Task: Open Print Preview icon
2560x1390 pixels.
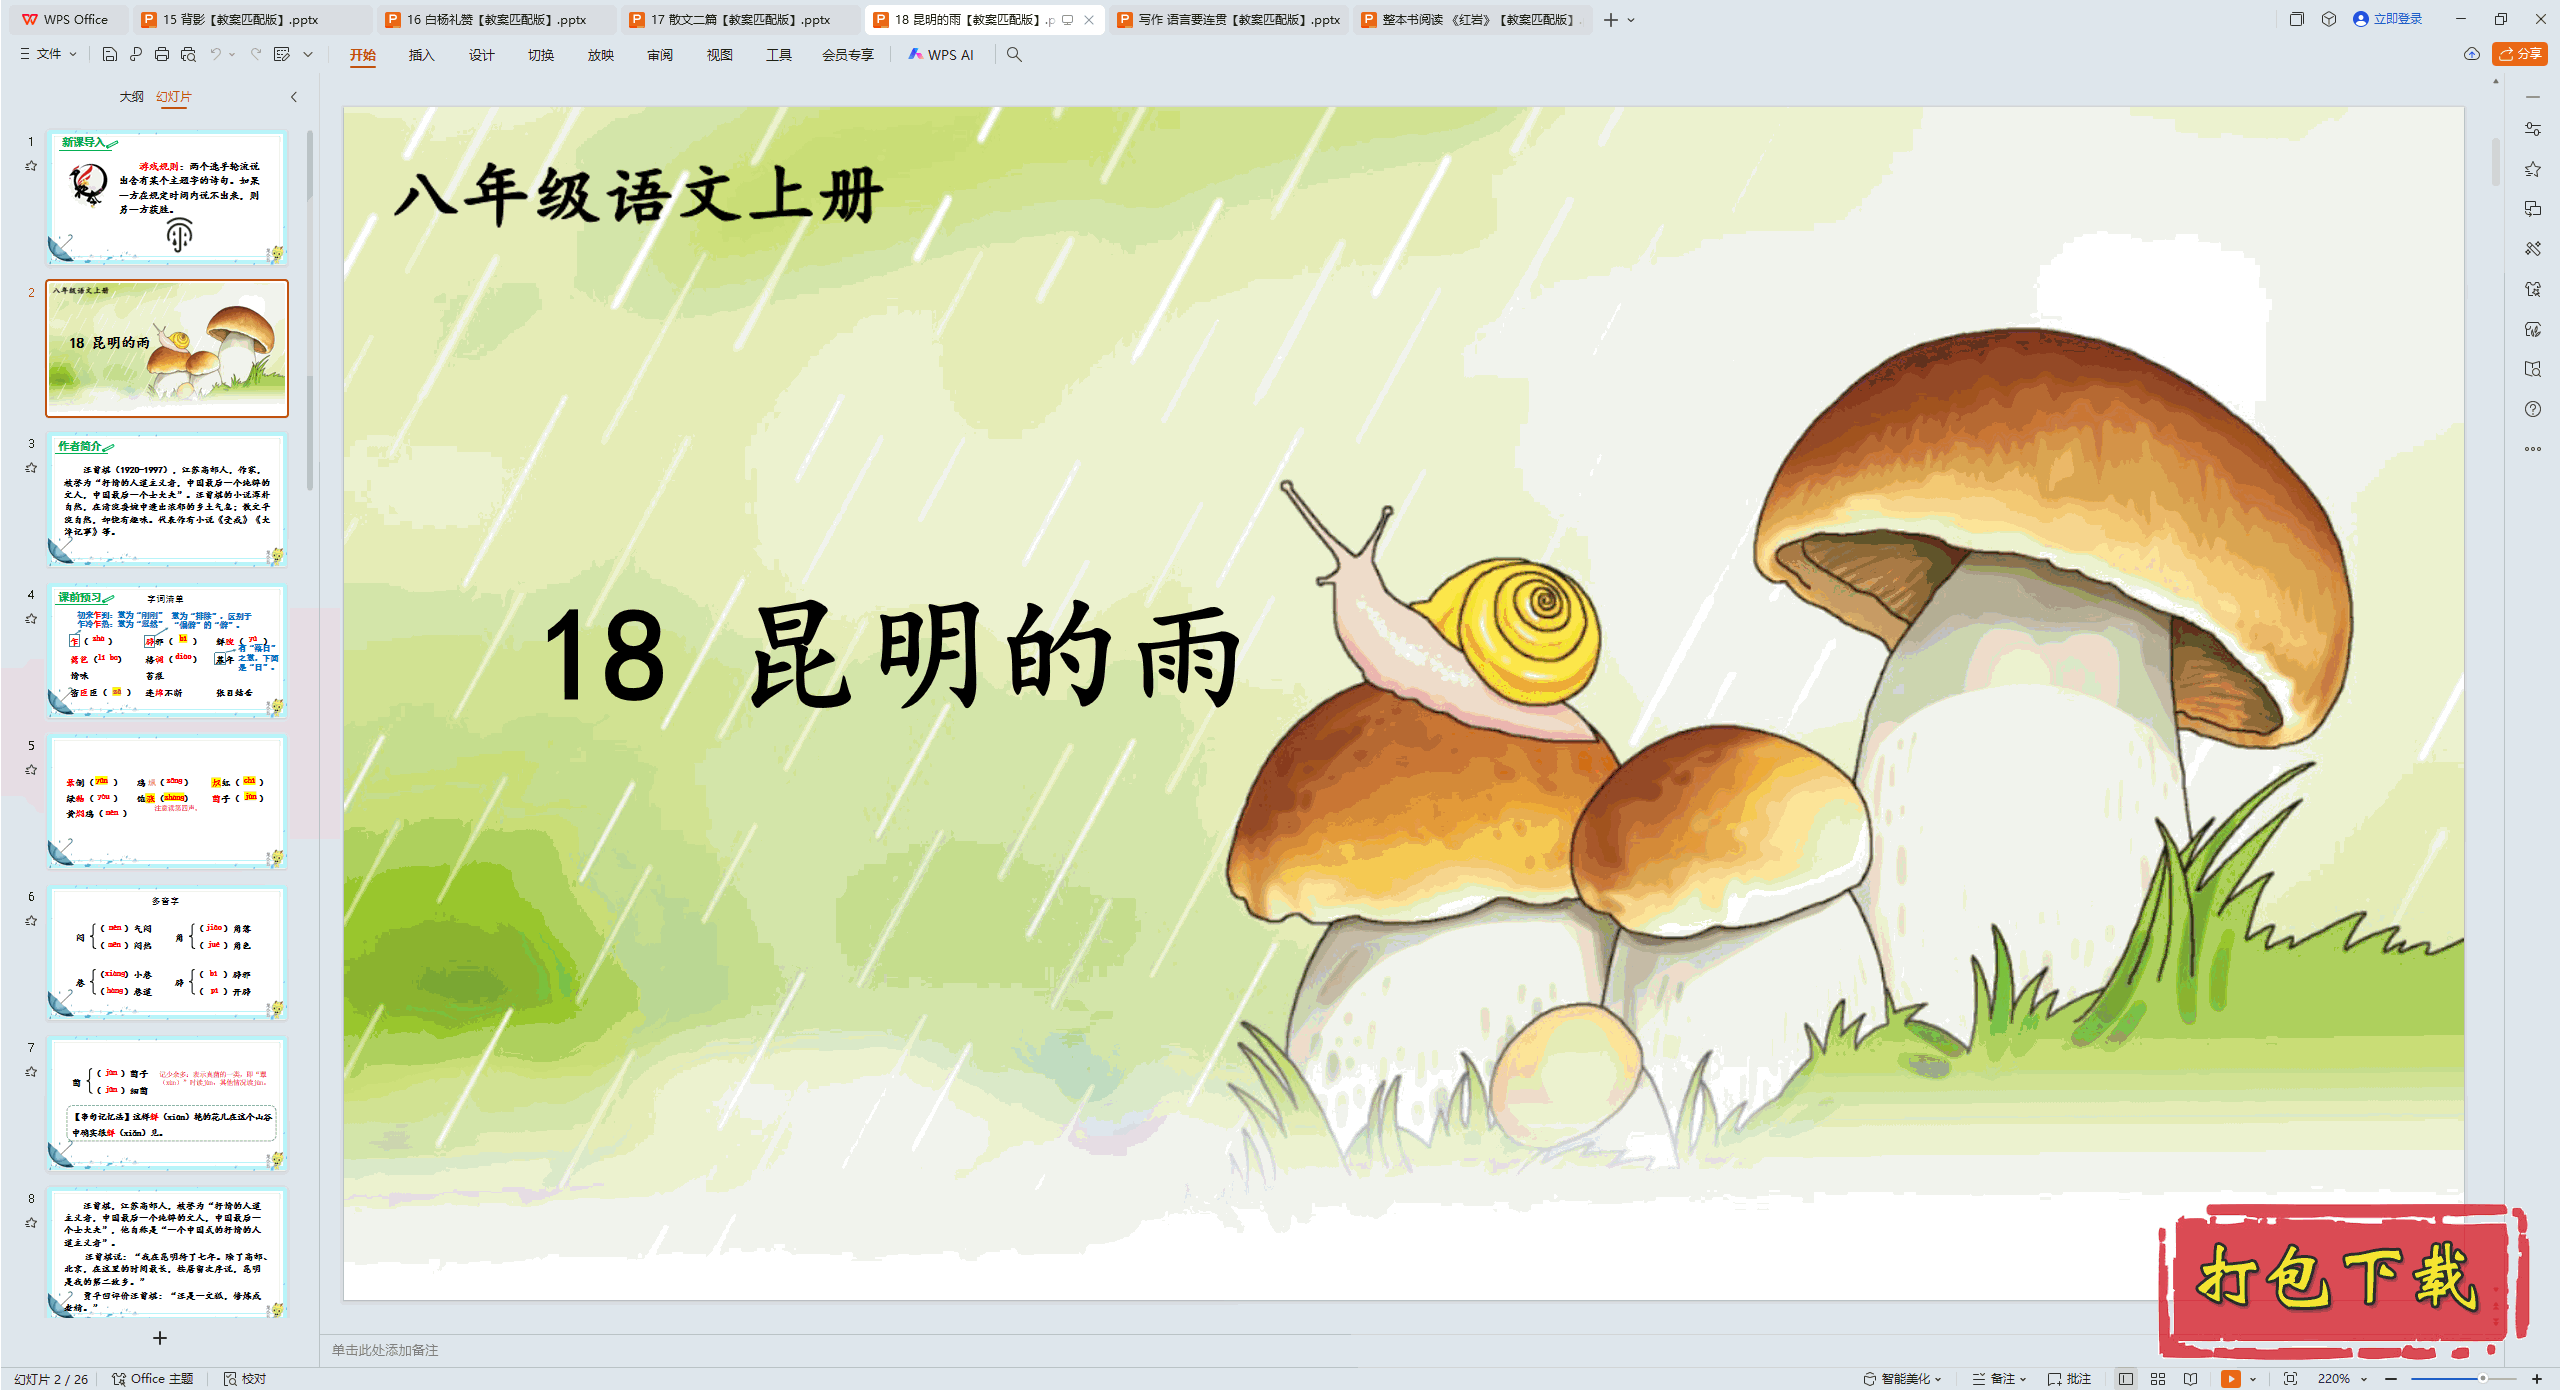Action: (x=188, y=54)
